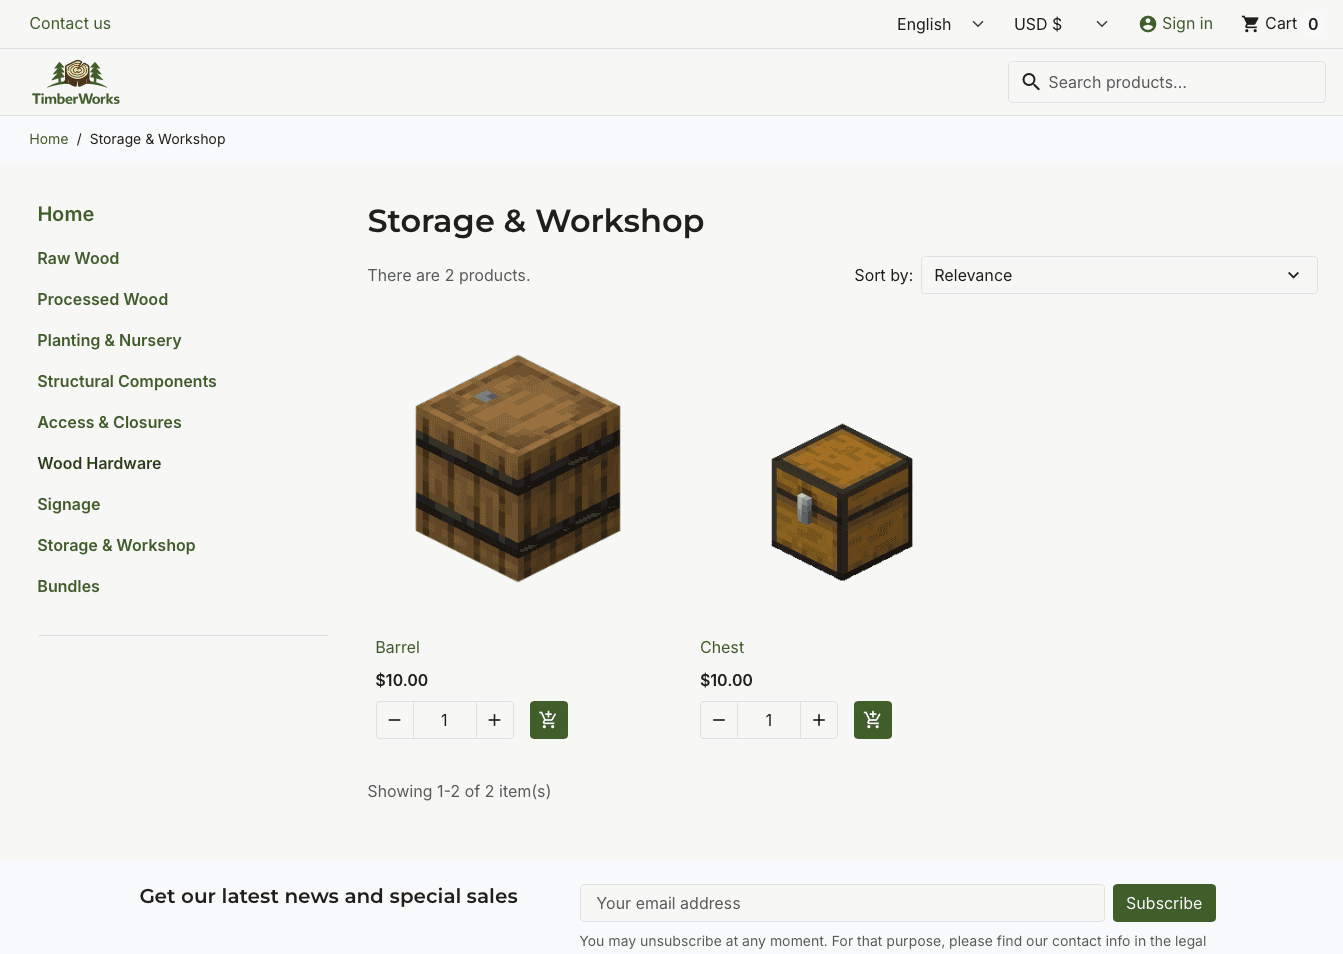Focus the Your email address field

[x=842, y=903]
